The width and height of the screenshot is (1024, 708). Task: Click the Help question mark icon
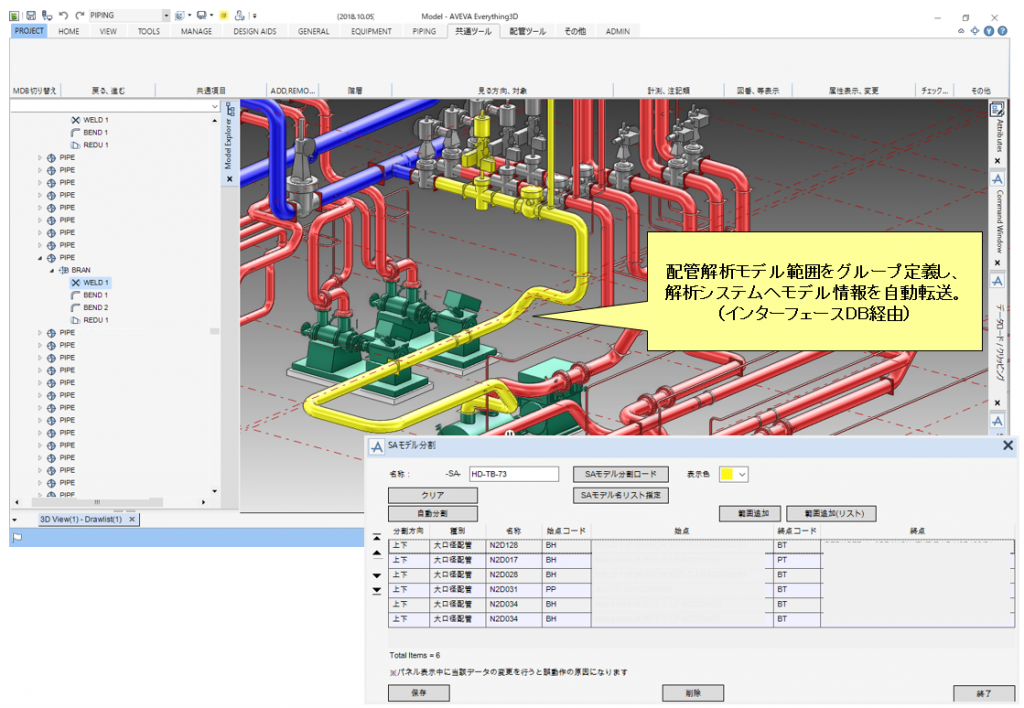1002,31
